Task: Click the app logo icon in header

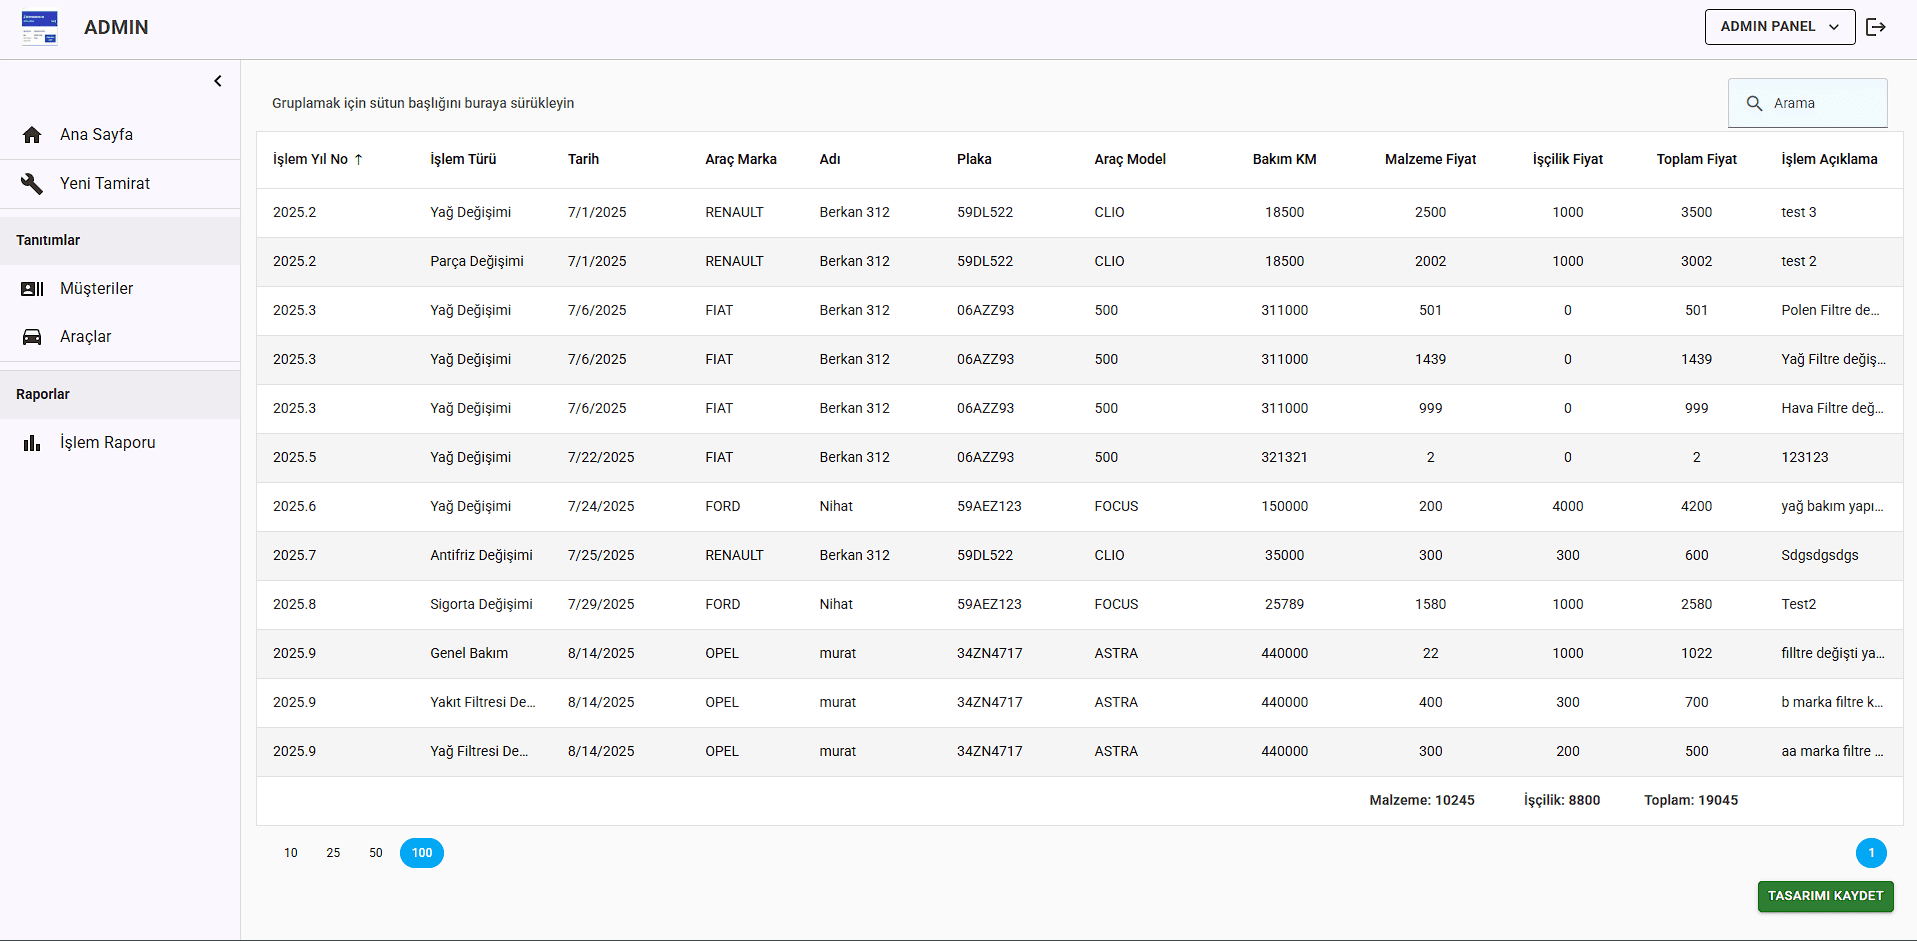Action: click(x=40, y=28)
